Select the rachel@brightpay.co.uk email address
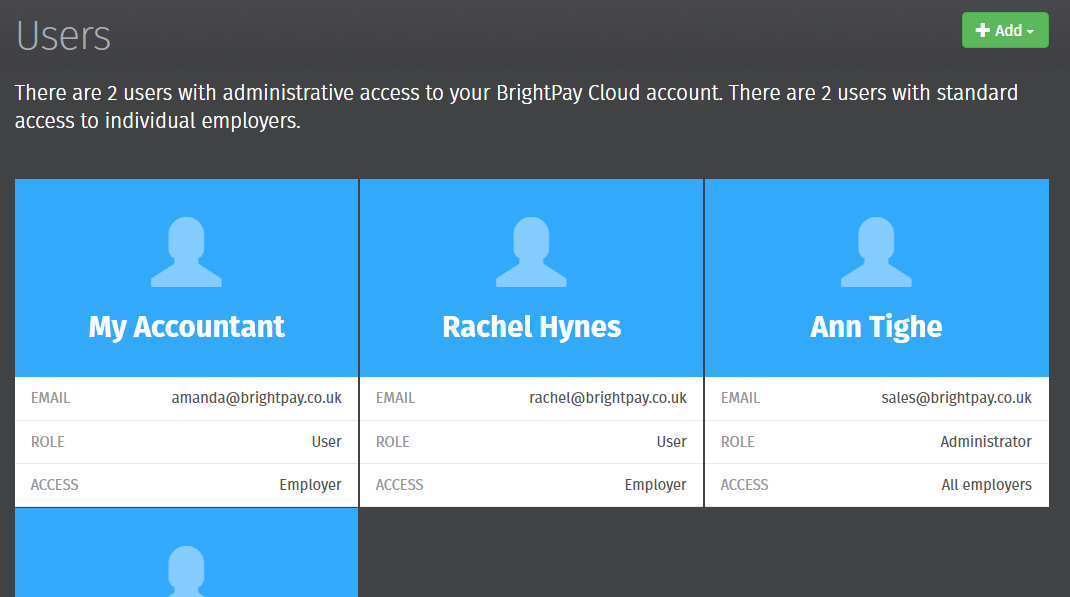Viewport: 1070px width, 597px height. tap(607, 398)
